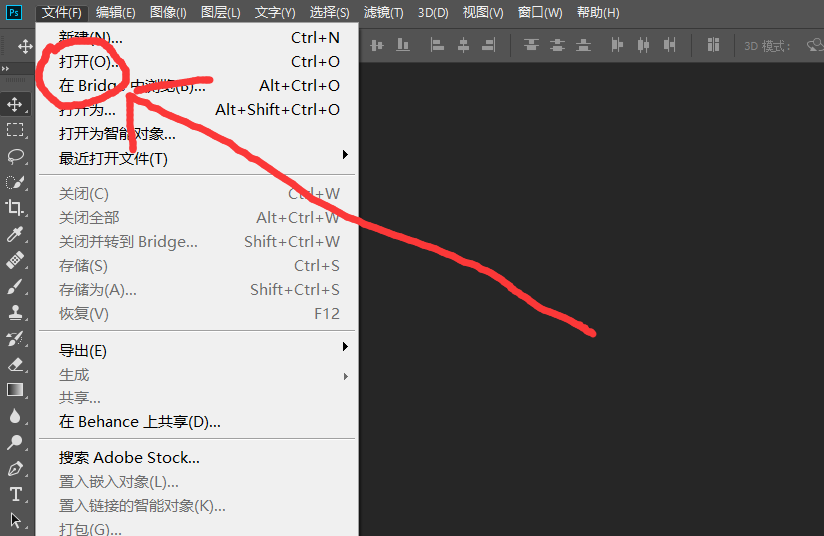Click 存储为(A)... menu entry
This screenshot has height=536, width=824.
[197, 290]
